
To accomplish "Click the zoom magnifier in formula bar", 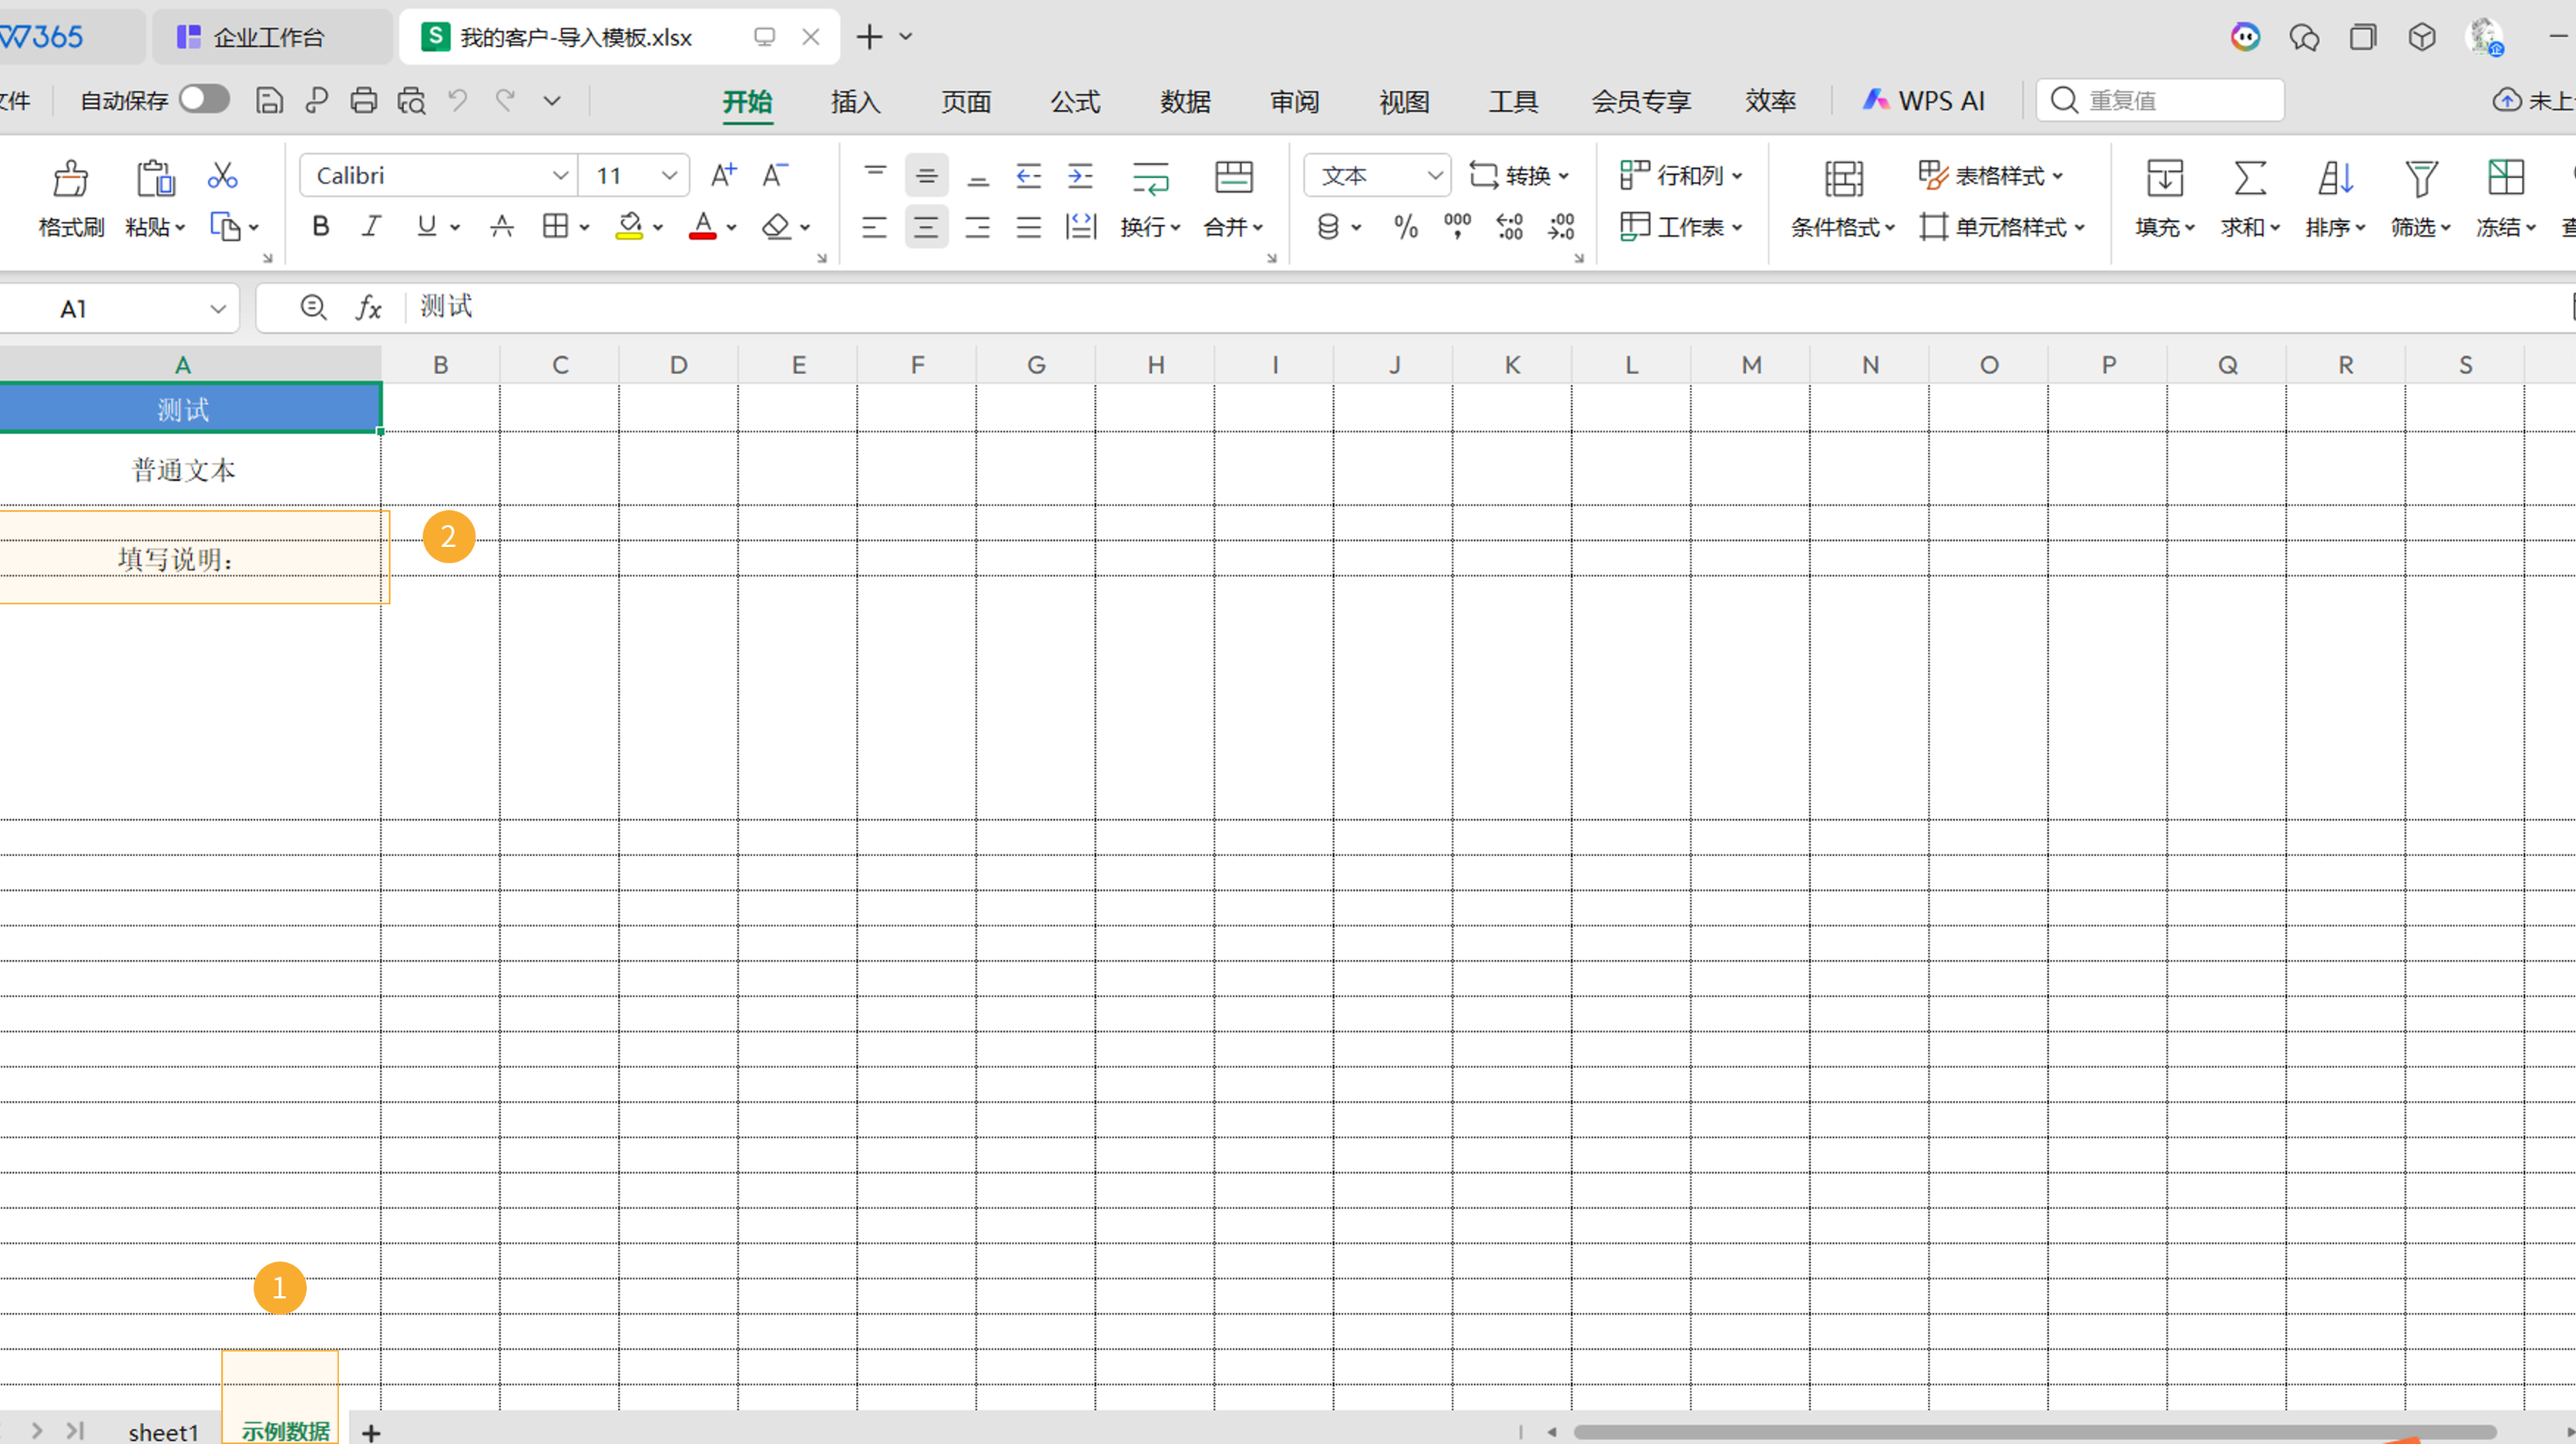I will pyautogui.click(x=313, y=307).
